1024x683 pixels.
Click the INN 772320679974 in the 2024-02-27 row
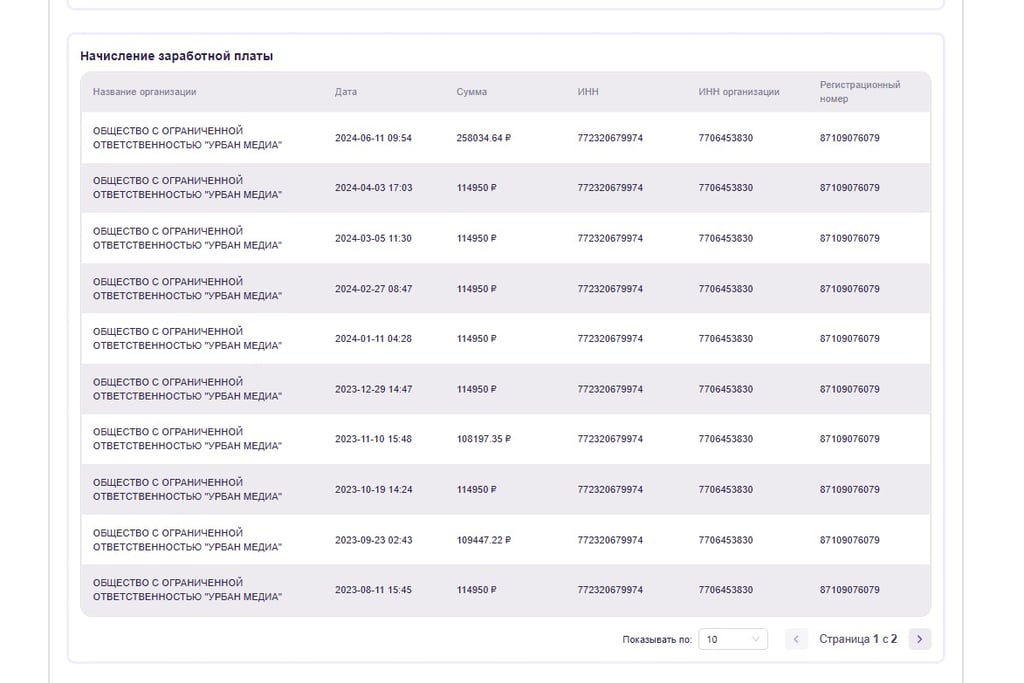tap(610, 289)
